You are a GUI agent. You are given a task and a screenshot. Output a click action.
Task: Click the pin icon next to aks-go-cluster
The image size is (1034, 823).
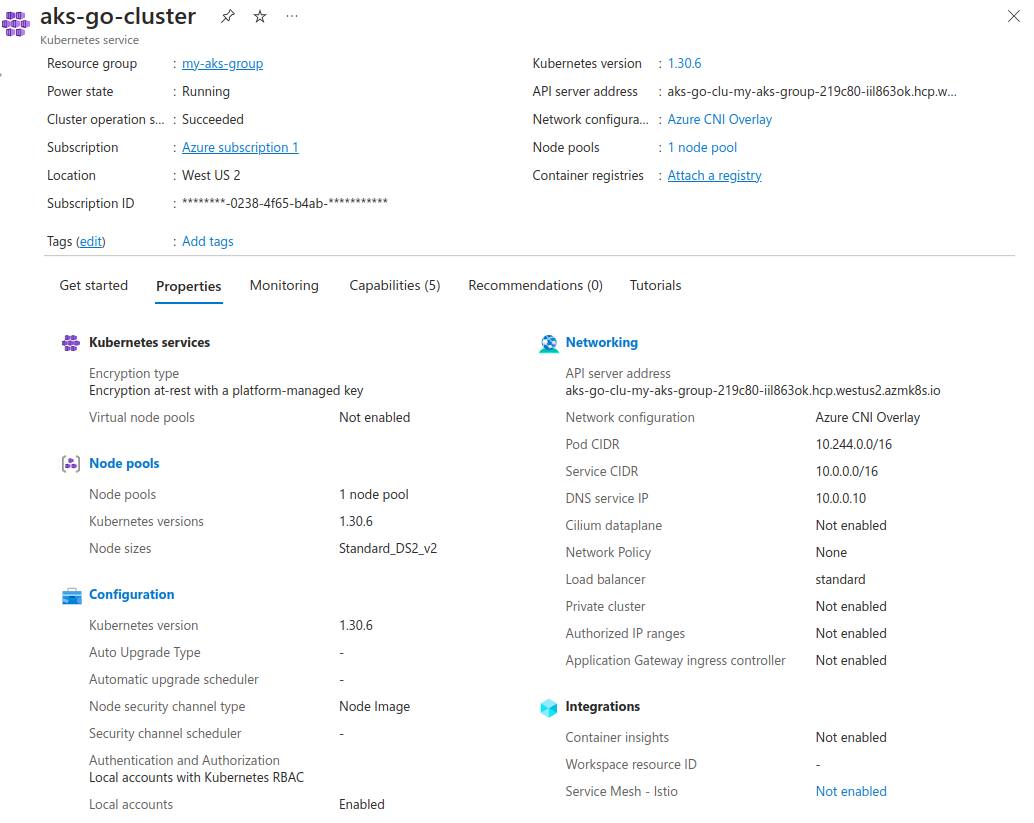pyautogui.click(x=228, y=15)
